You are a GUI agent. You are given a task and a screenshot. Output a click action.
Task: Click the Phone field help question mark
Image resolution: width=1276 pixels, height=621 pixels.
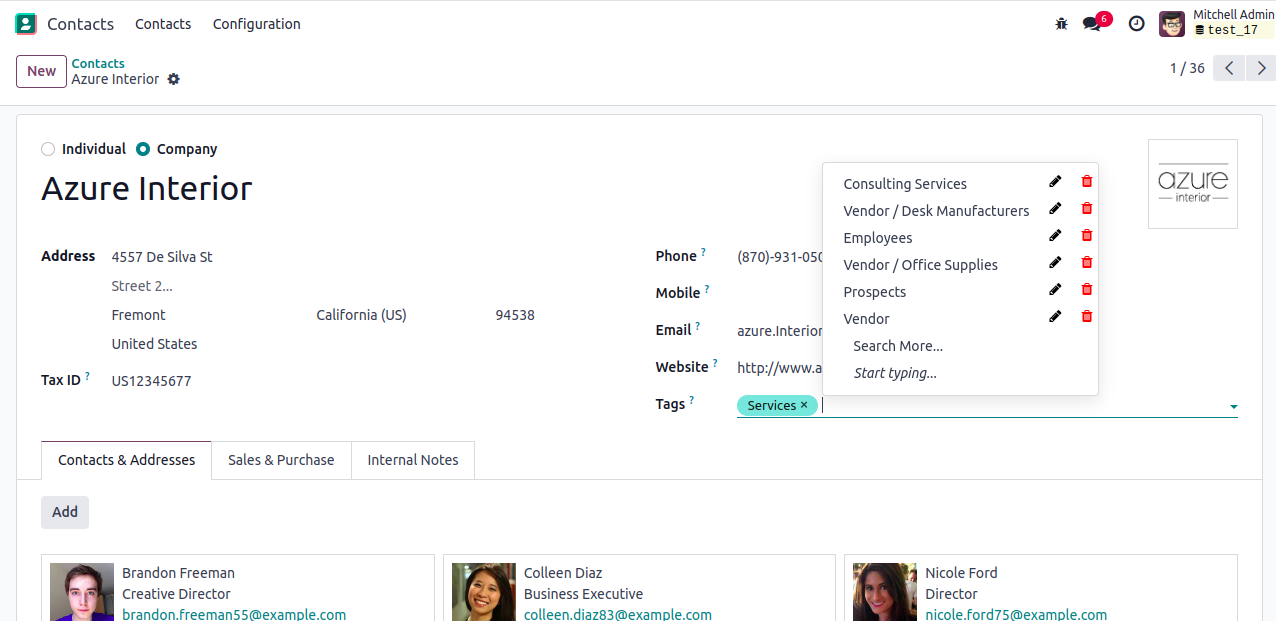coord(703,252)
